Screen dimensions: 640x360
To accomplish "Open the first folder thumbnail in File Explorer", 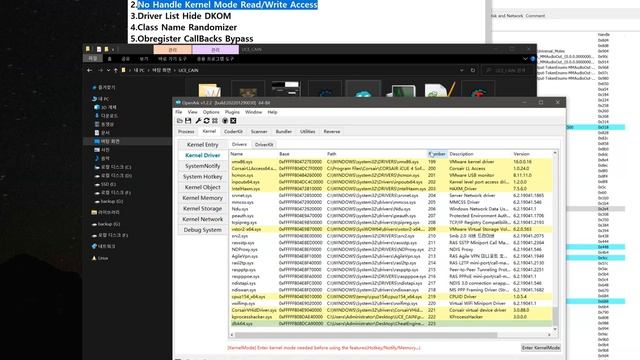I will tap(209, 89).
